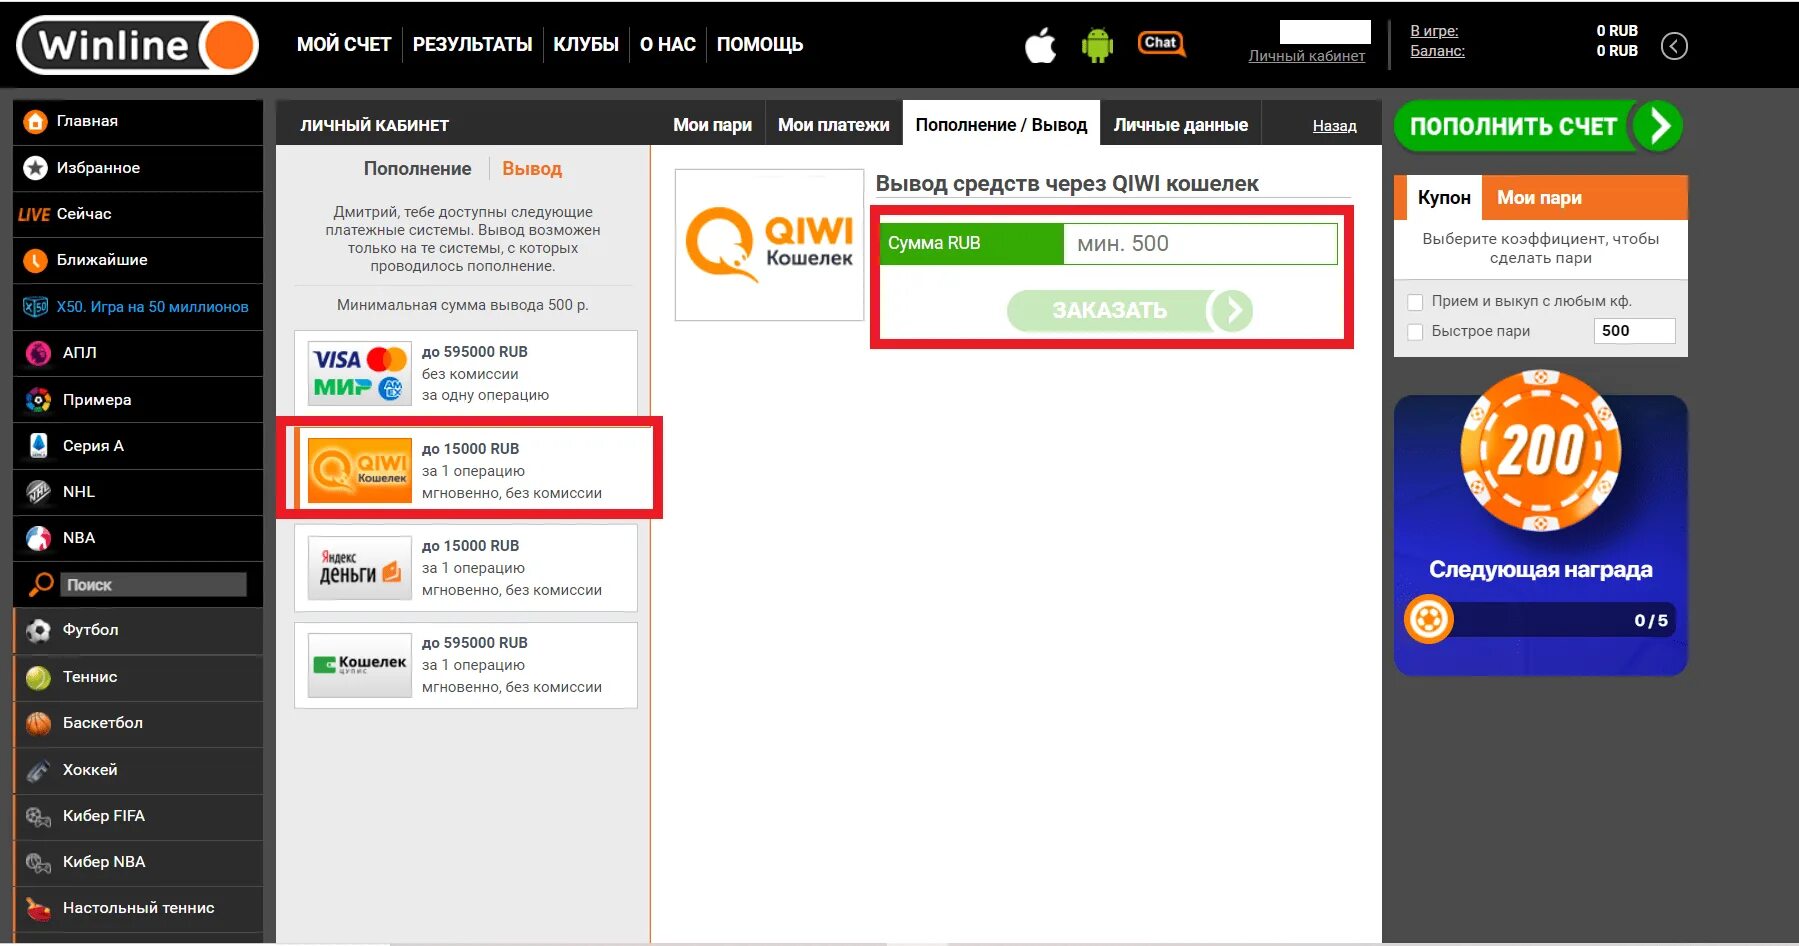Screen dimensions: 1799x946
Task: Select the АПЛ league icon
Action: click(x=38, y=353)
